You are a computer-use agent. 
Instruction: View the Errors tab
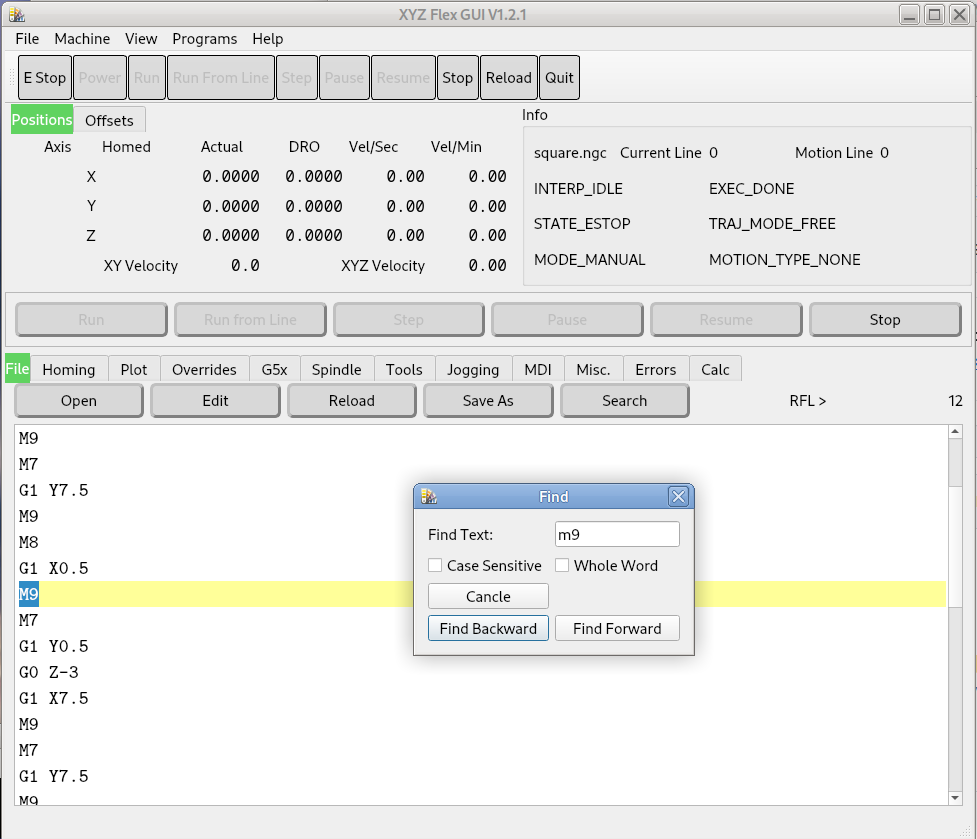point(656,369)
